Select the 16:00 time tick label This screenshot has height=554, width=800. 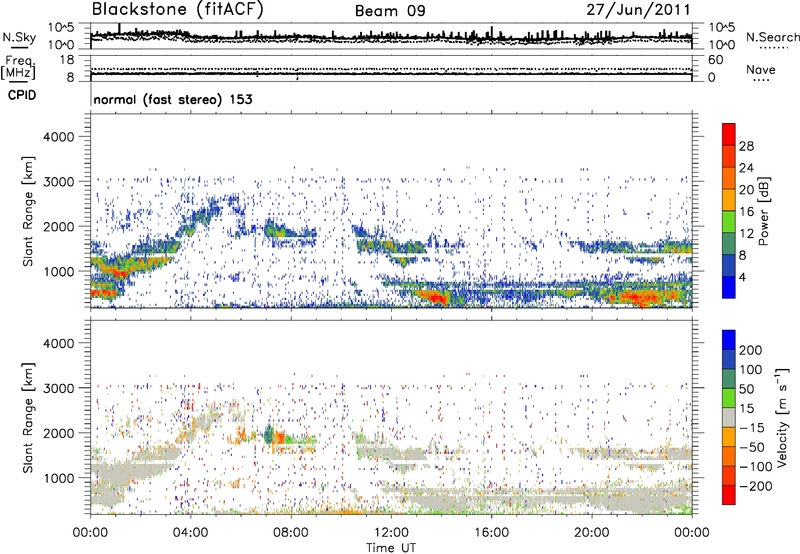[491, 533]
